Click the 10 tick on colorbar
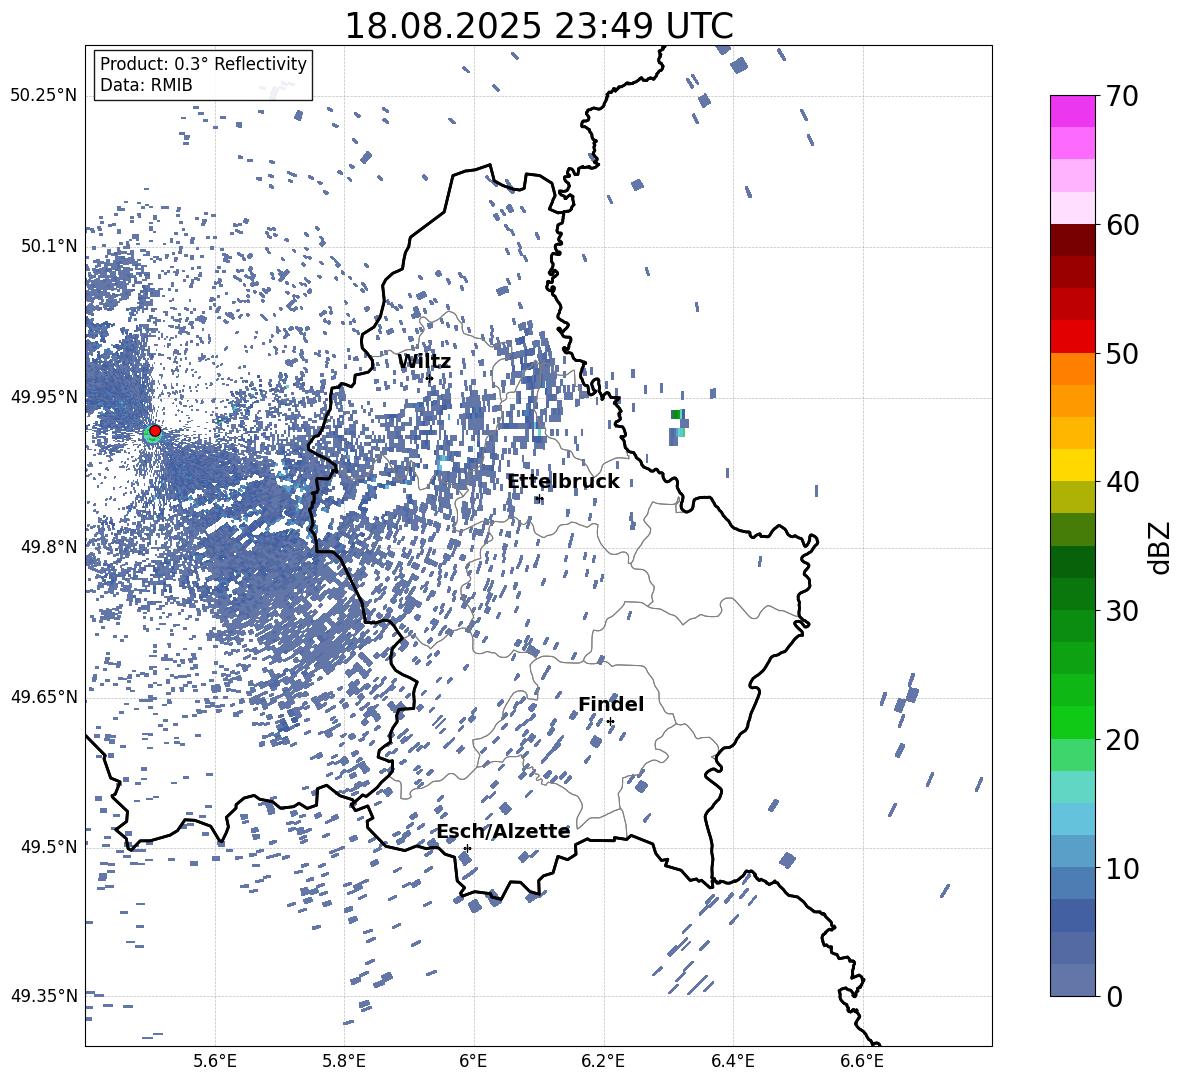1184x1081 pixels. pyautogui.click(x=1121, y=868)
